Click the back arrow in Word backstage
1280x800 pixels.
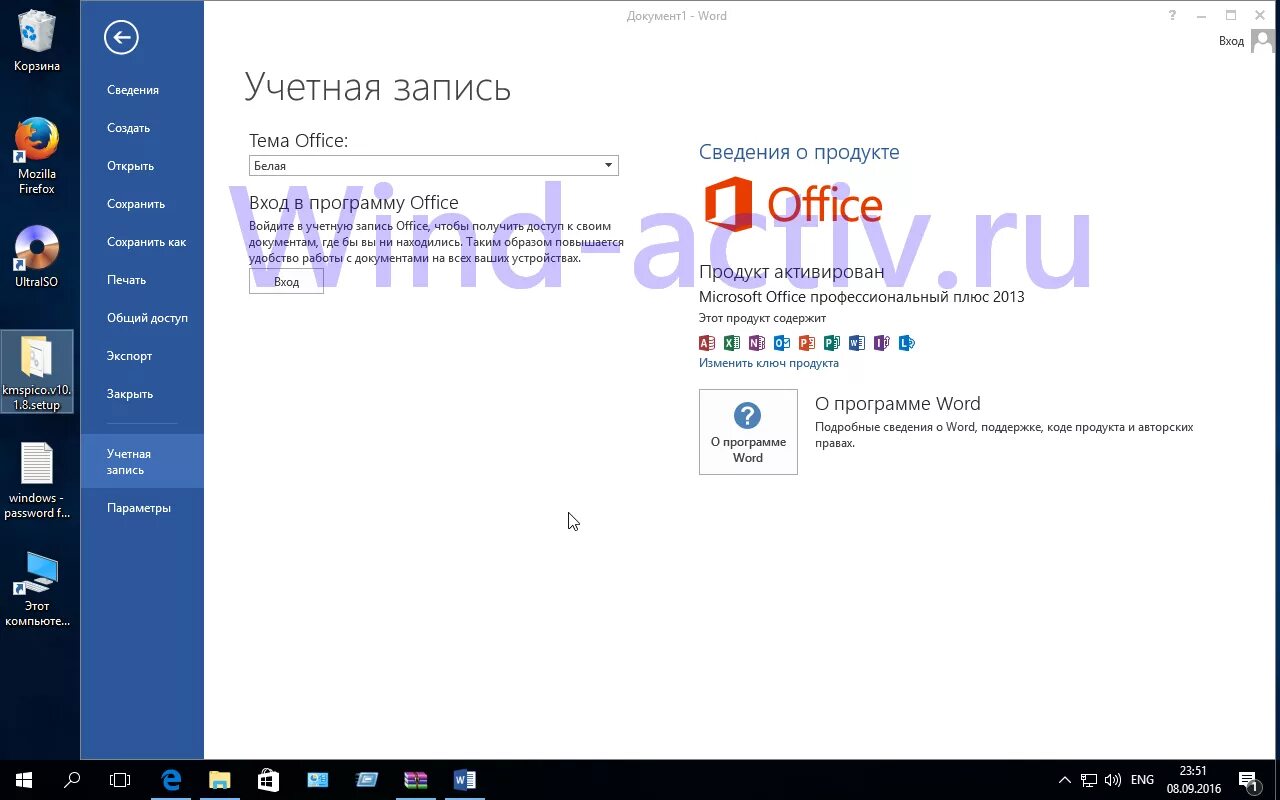pos(121,38)
